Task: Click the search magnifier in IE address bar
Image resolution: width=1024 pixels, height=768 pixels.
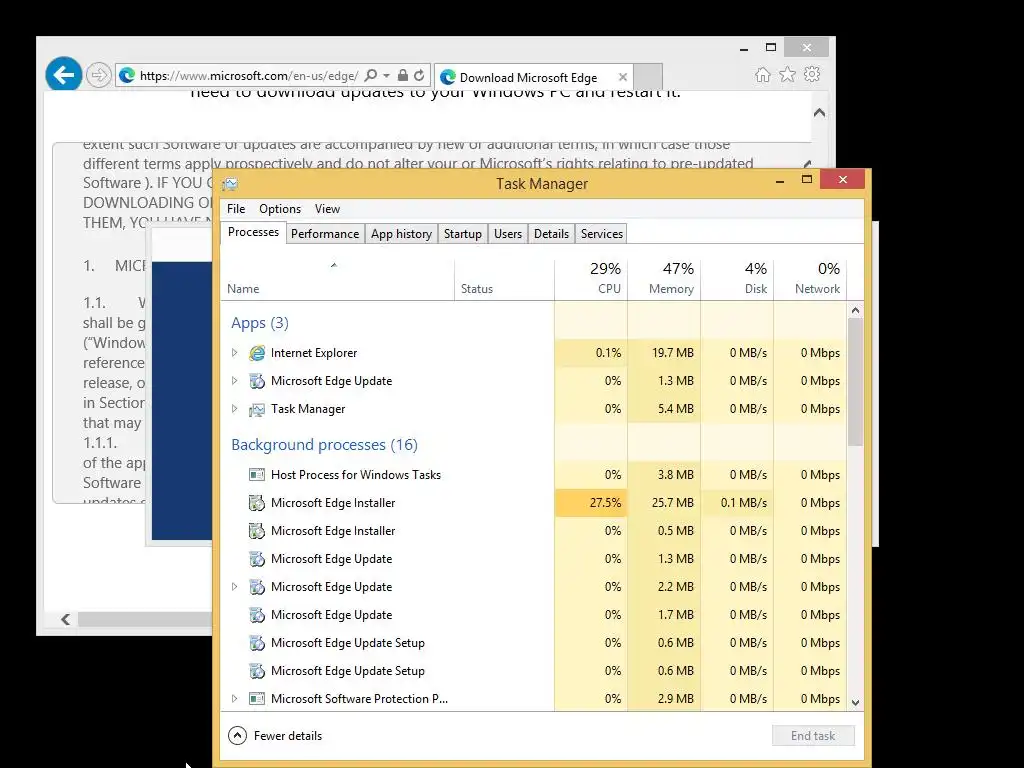Action: point(370,76)
